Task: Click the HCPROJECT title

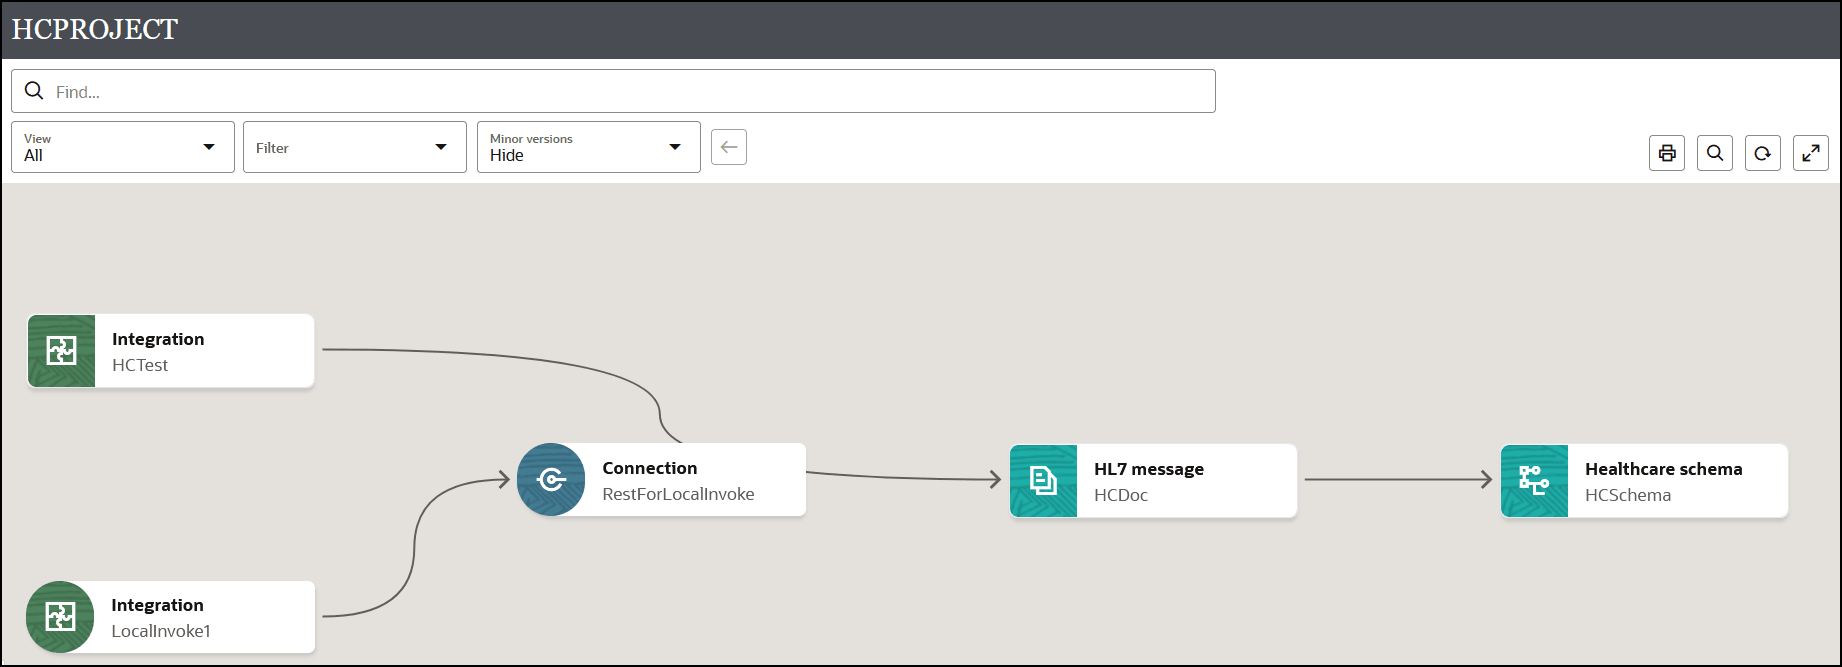Action: click(x=95, y=29)
